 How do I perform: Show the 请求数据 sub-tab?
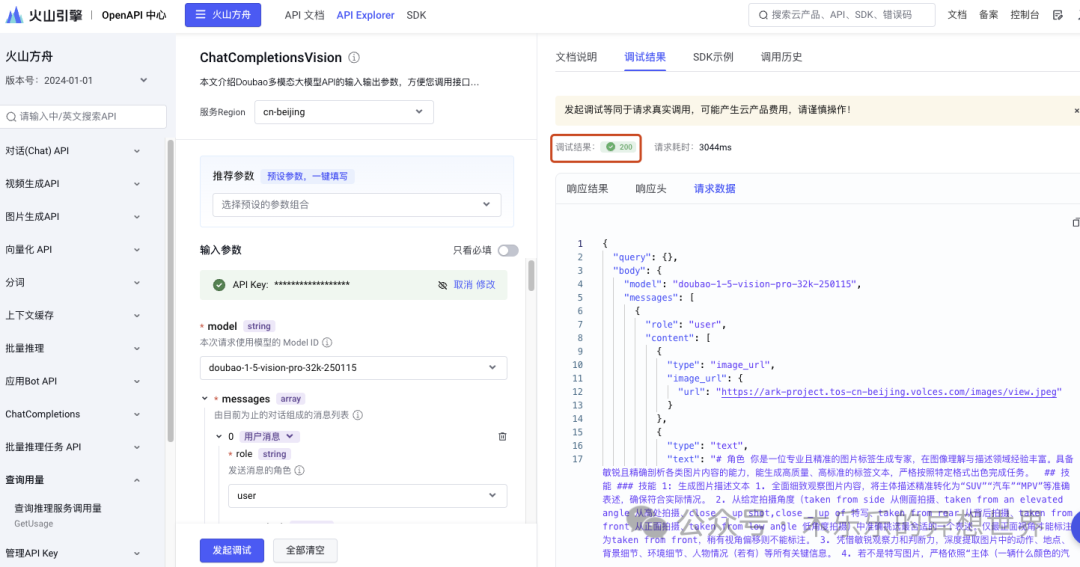[714, 189]
